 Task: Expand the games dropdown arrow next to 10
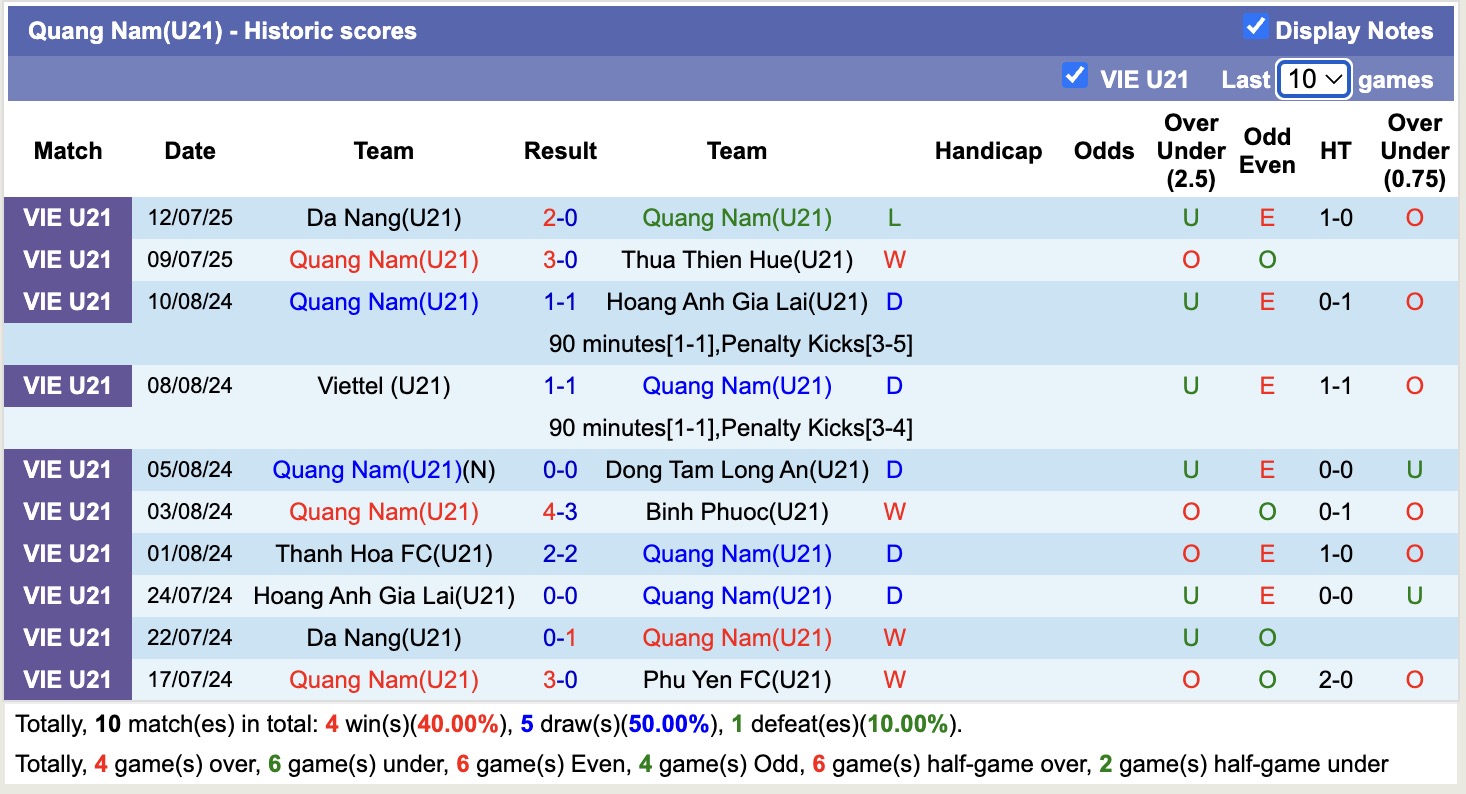(x=1336, y=78)
